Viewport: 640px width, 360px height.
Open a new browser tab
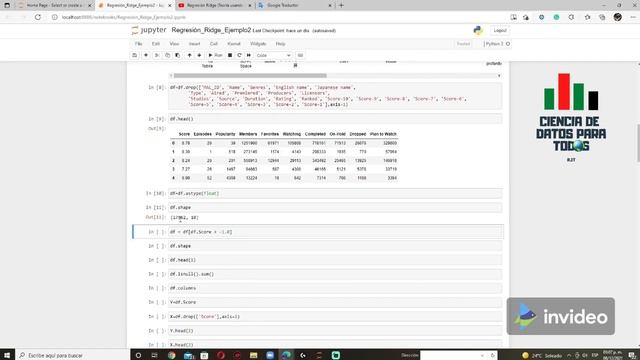341,5
